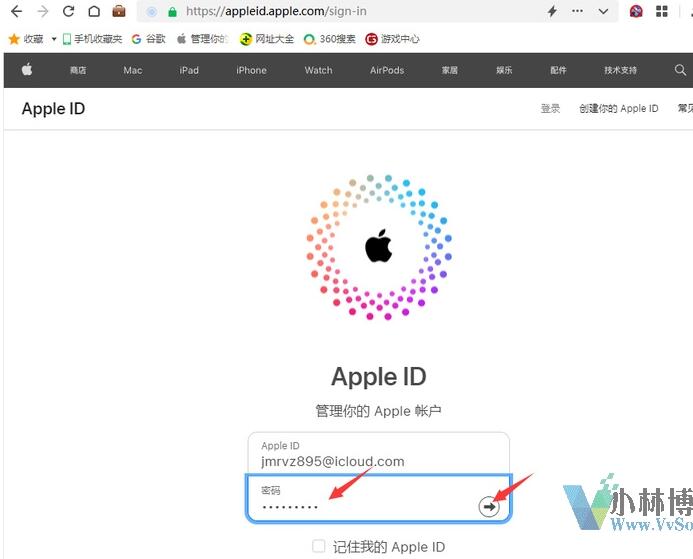Open the 游戏中心 bookmark
This screenshot has width=693, height=559.
392,39
